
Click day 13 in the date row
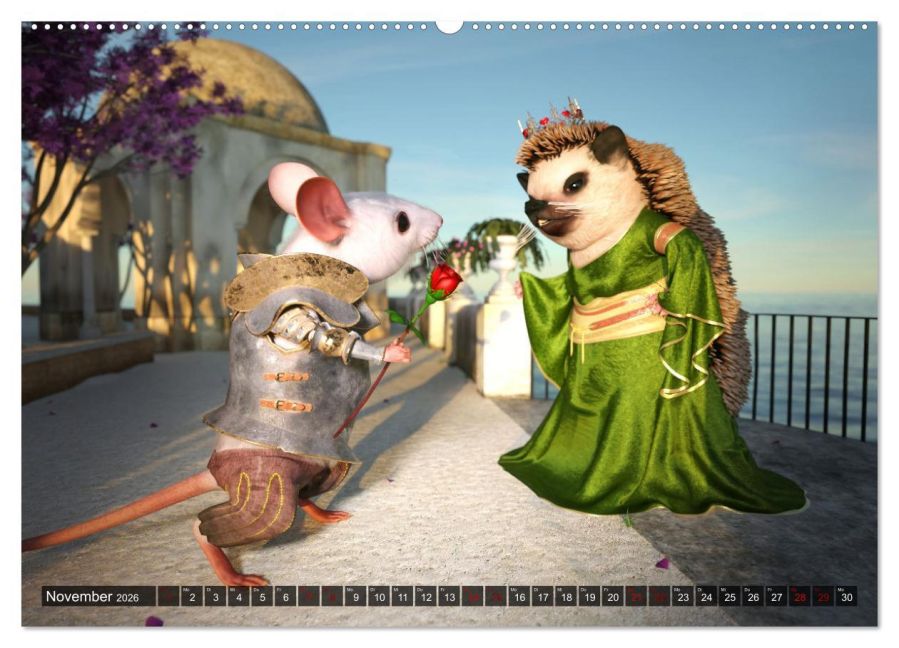pyautogui.click(x=449, y=597)
